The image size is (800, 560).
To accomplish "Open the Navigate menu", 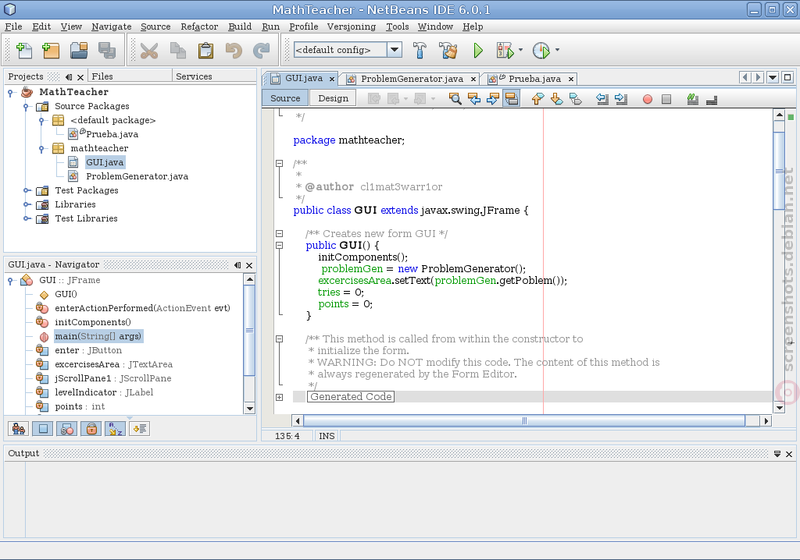I will click(x=111, y=27).
